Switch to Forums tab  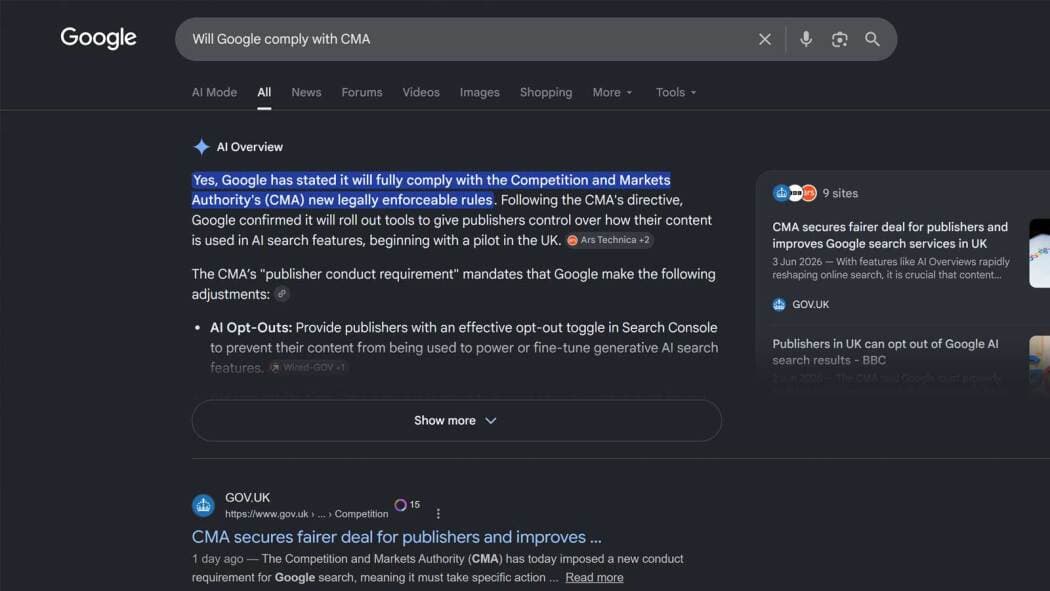click(362, 92)
